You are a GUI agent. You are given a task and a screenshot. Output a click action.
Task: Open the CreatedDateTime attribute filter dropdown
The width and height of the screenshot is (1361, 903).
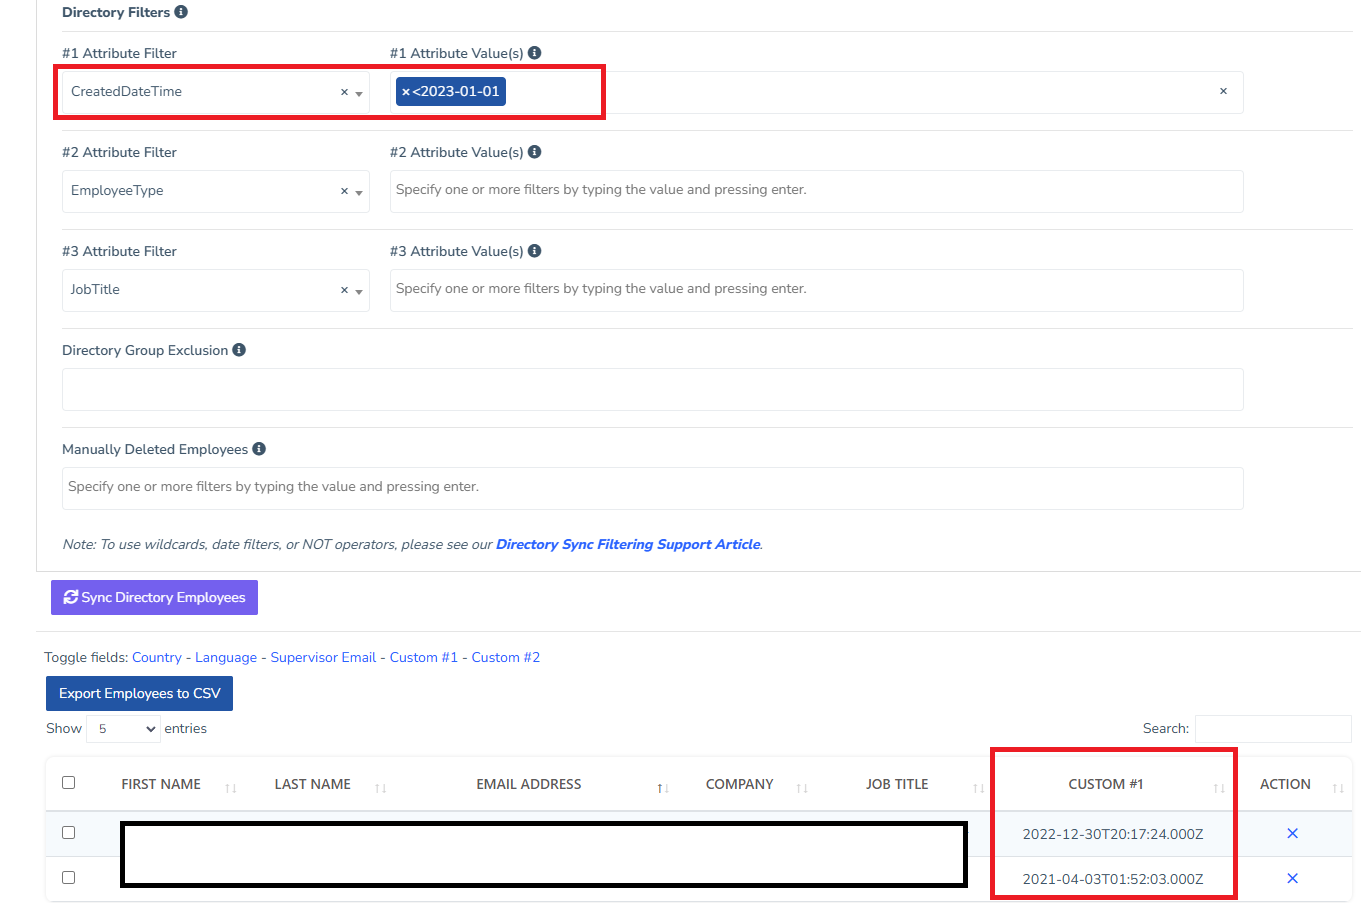(359, 93)
